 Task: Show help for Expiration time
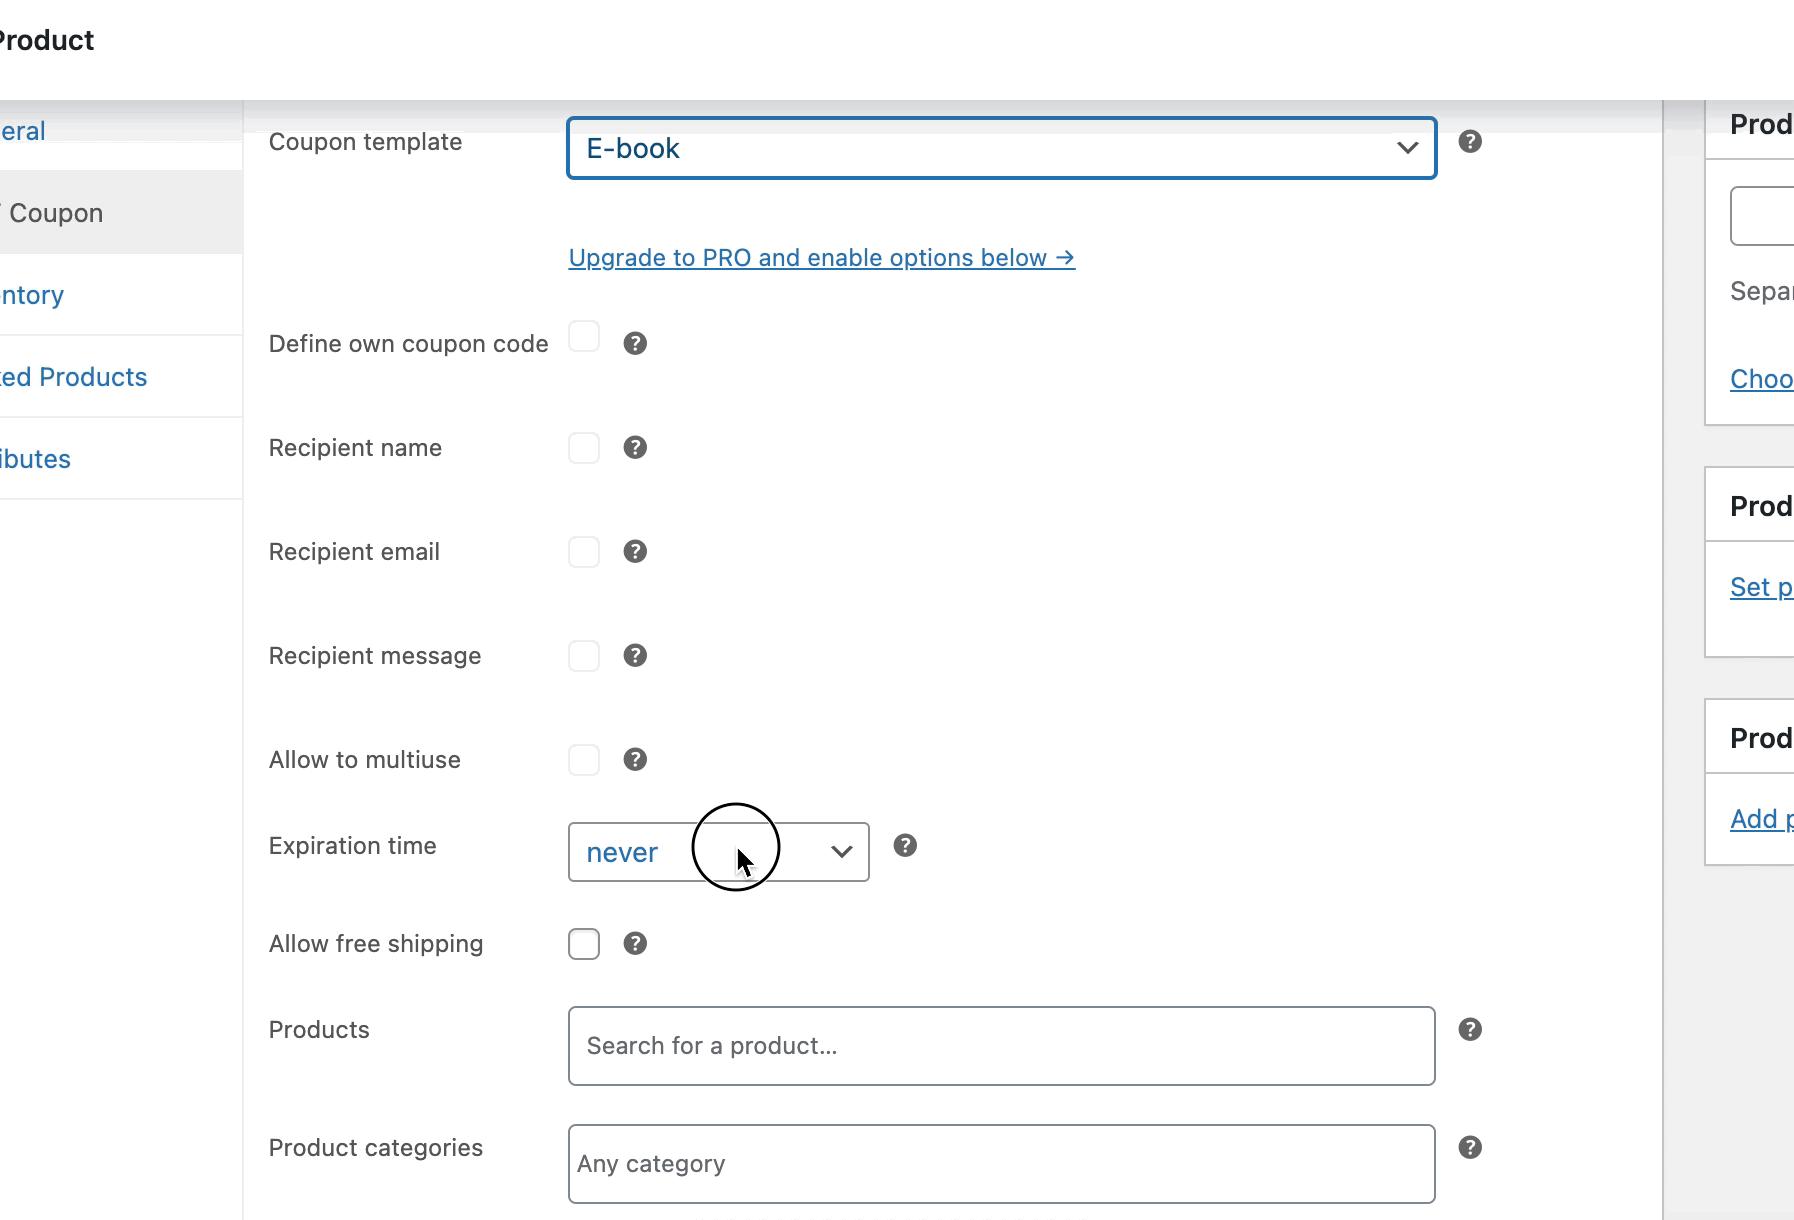[x=905, y=845]
